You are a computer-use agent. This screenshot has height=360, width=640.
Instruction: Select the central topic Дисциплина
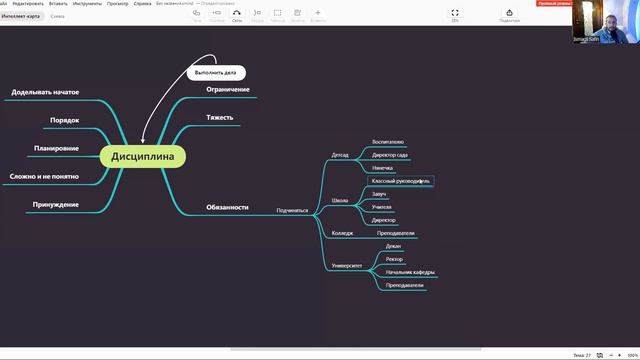point(142,156)
